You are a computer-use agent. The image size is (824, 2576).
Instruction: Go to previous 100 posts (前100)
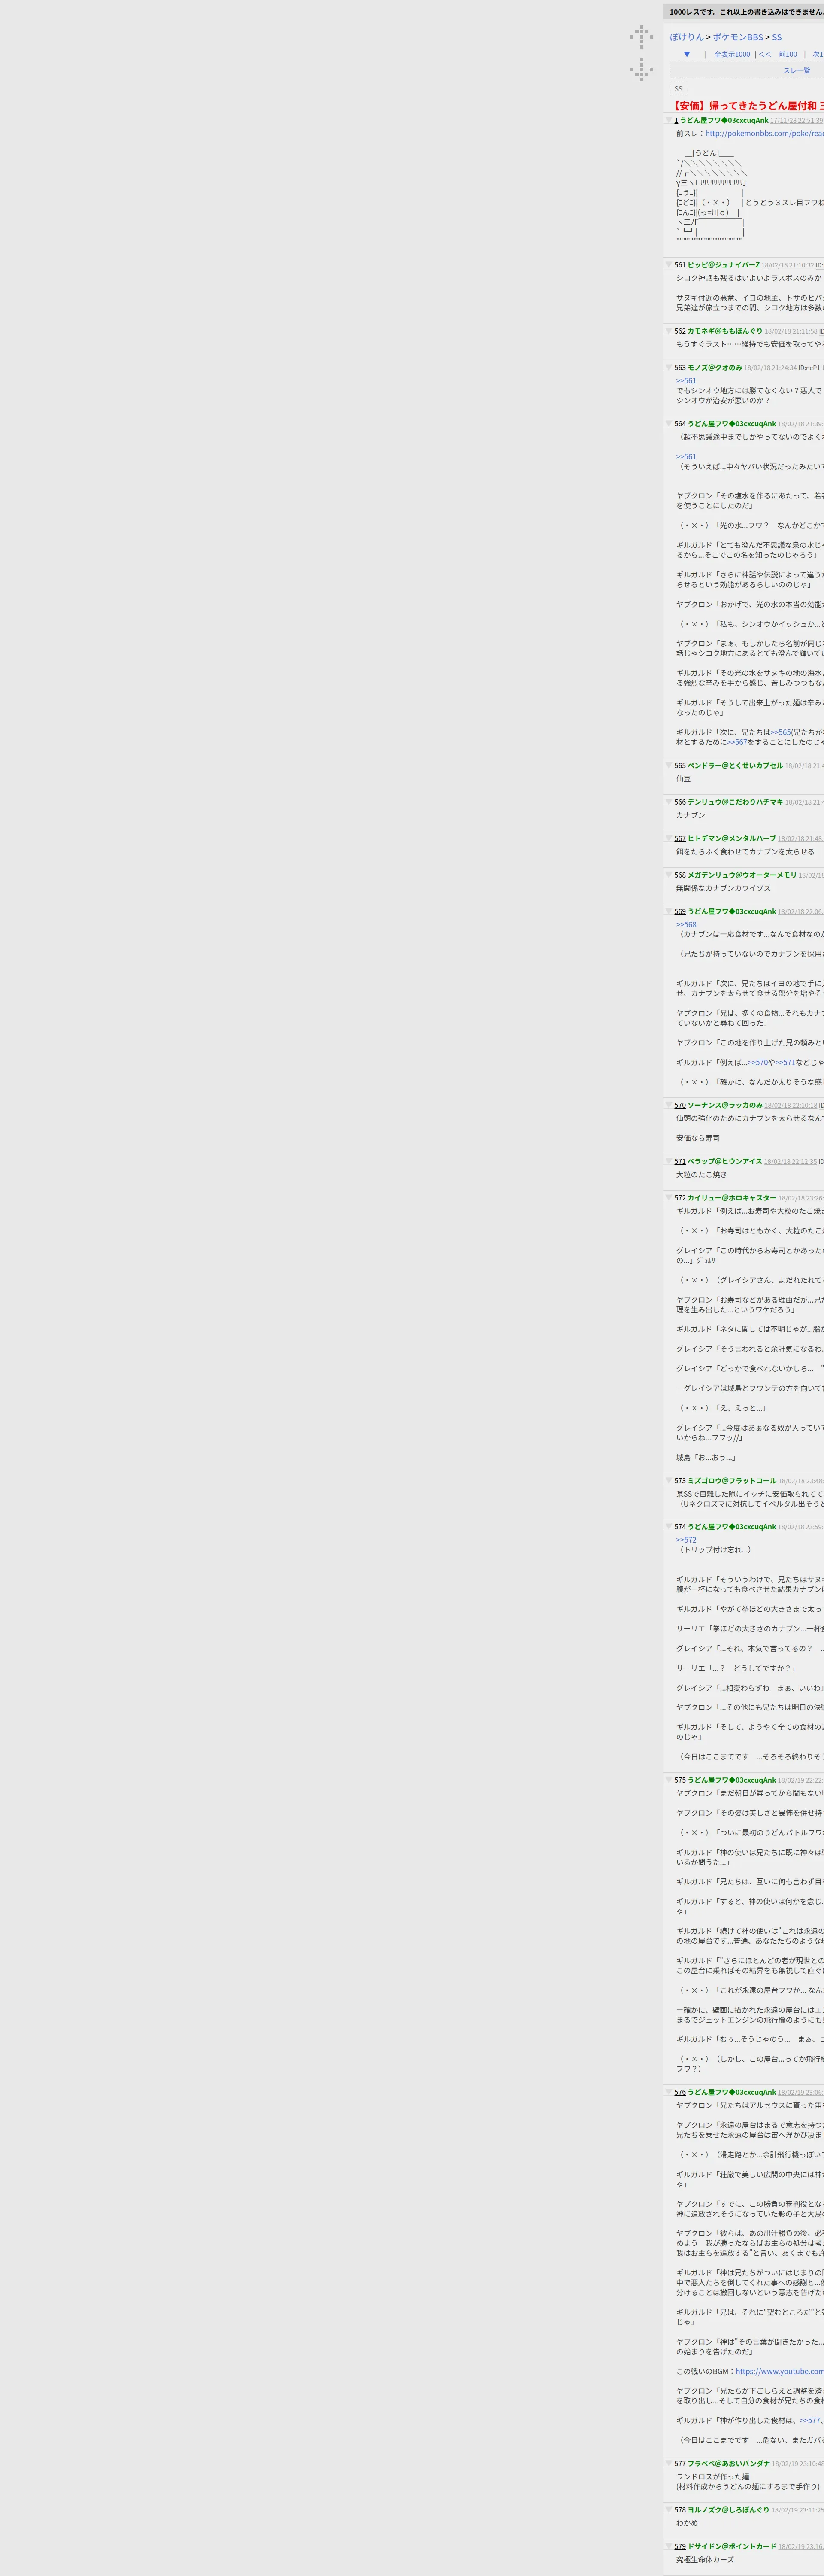click(x=788, y=54)
